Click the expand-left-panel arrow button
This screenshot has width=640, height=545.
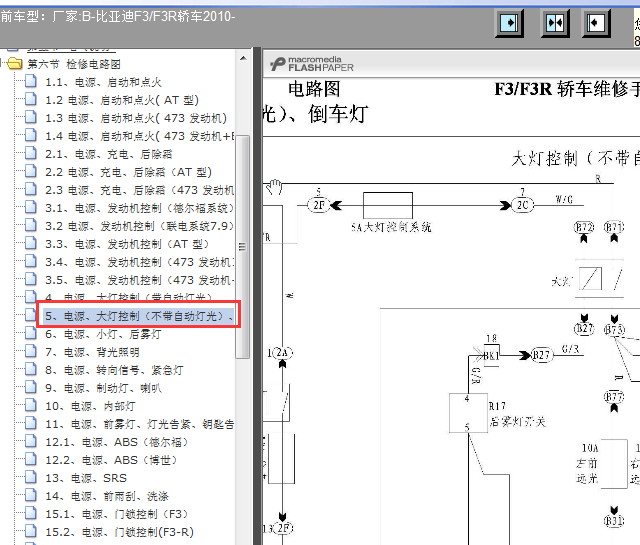click(x=509, y=23)
